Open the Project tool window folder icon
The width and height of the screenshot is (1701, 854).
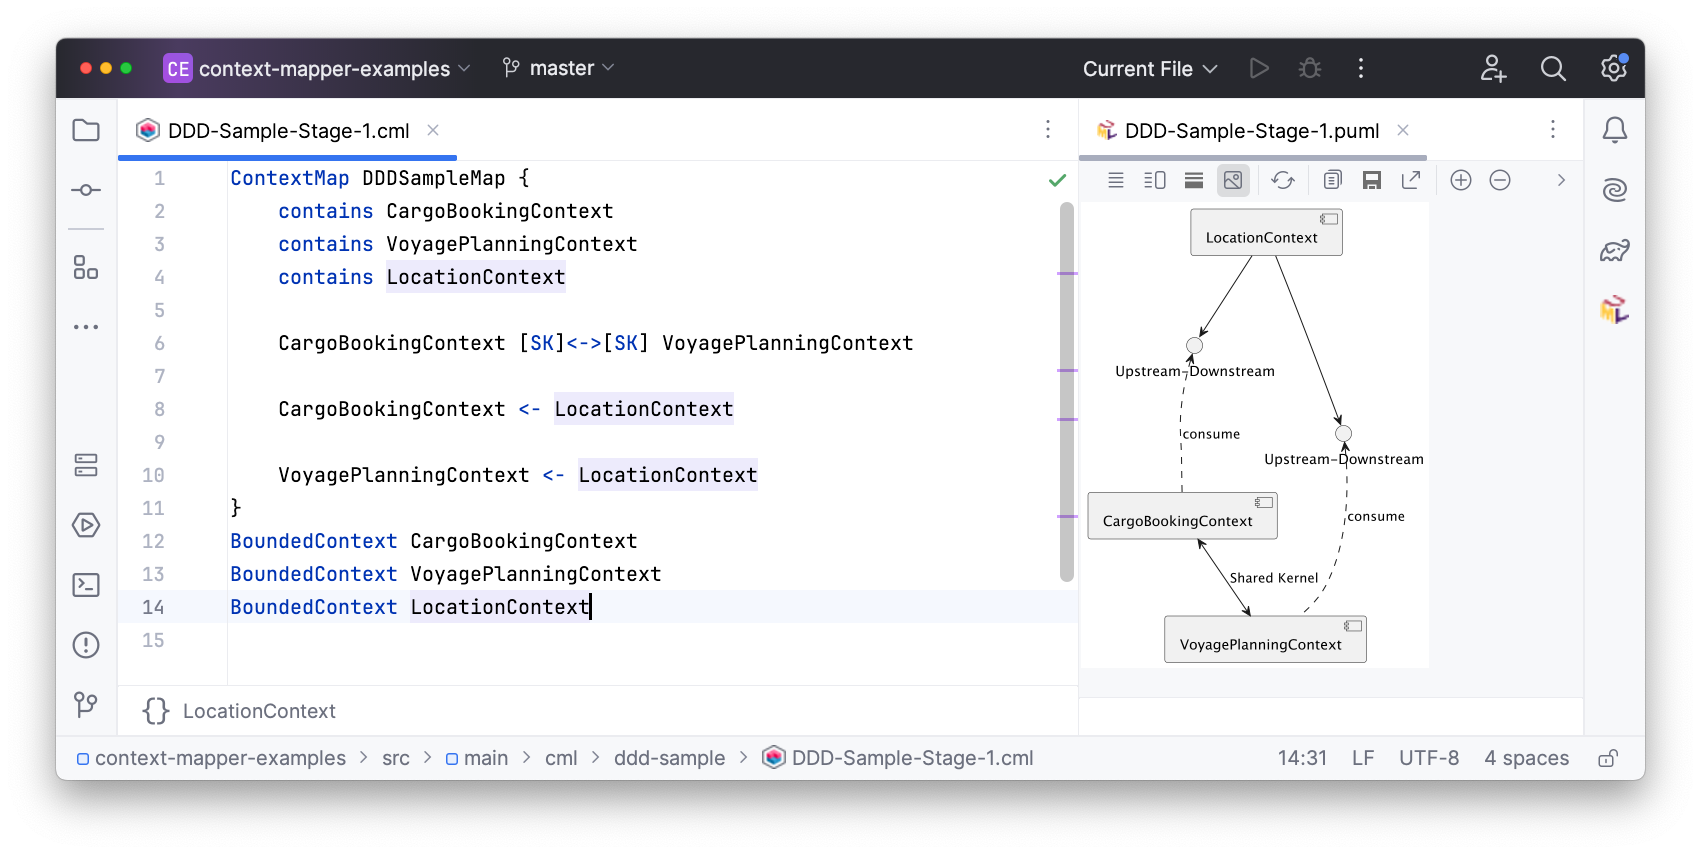pos(86,130)
